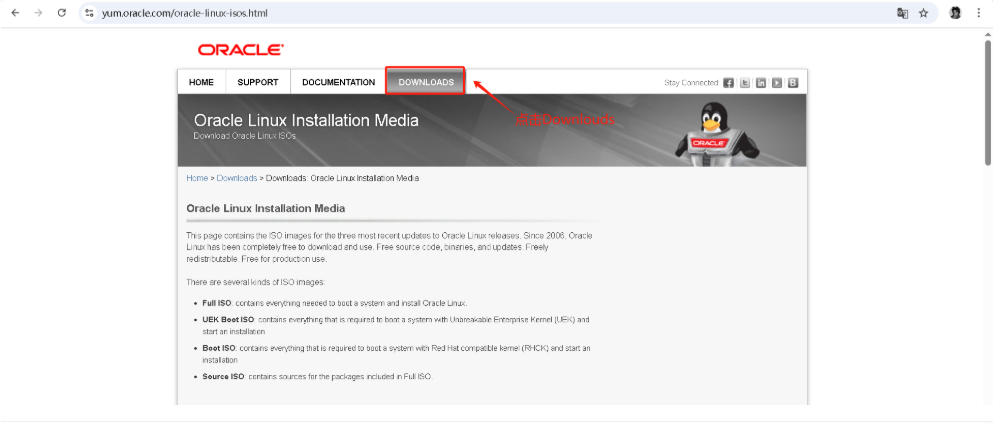Click the 'Download Oracle Linux ISOs' subtitle
Image resolution: width=996 pixels, height=424 pixels.
(245, 136)
